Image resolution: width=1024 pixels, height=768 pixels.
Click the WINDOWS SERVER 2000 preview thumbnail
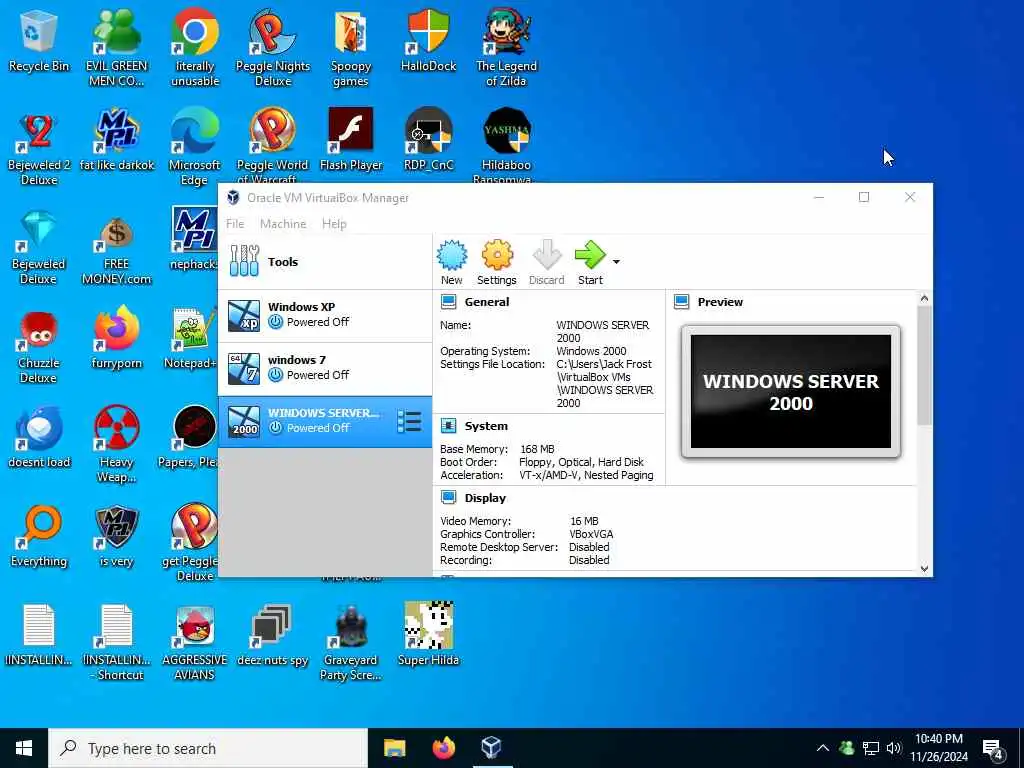[x=791, y=392]
